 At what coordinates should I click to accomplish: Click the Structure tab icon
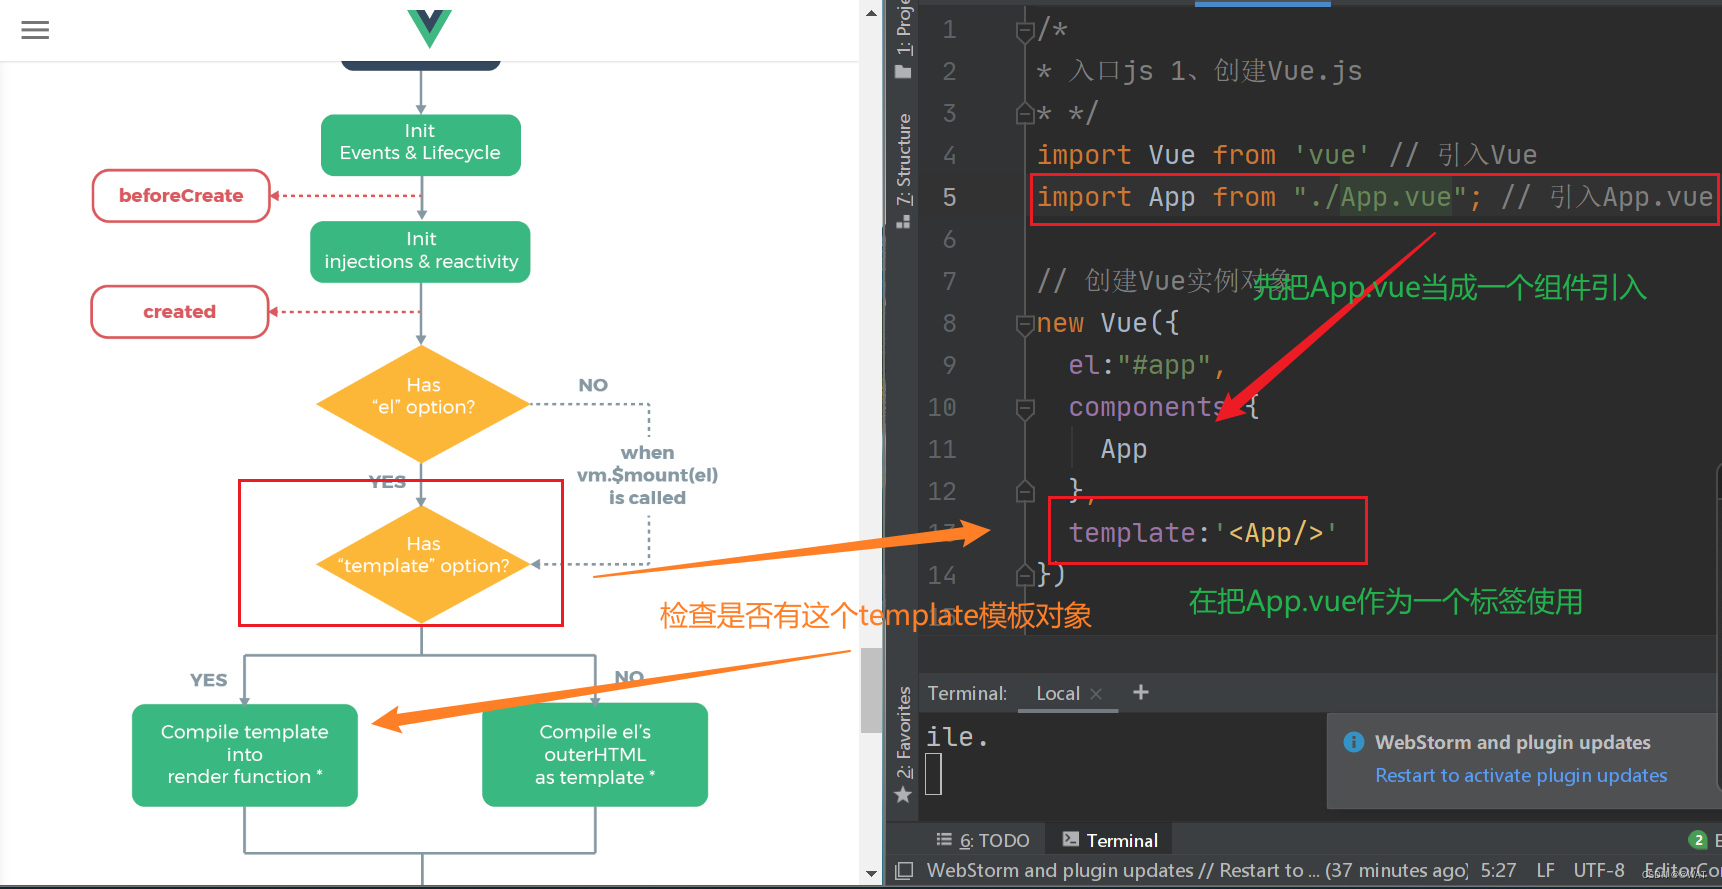903,221
